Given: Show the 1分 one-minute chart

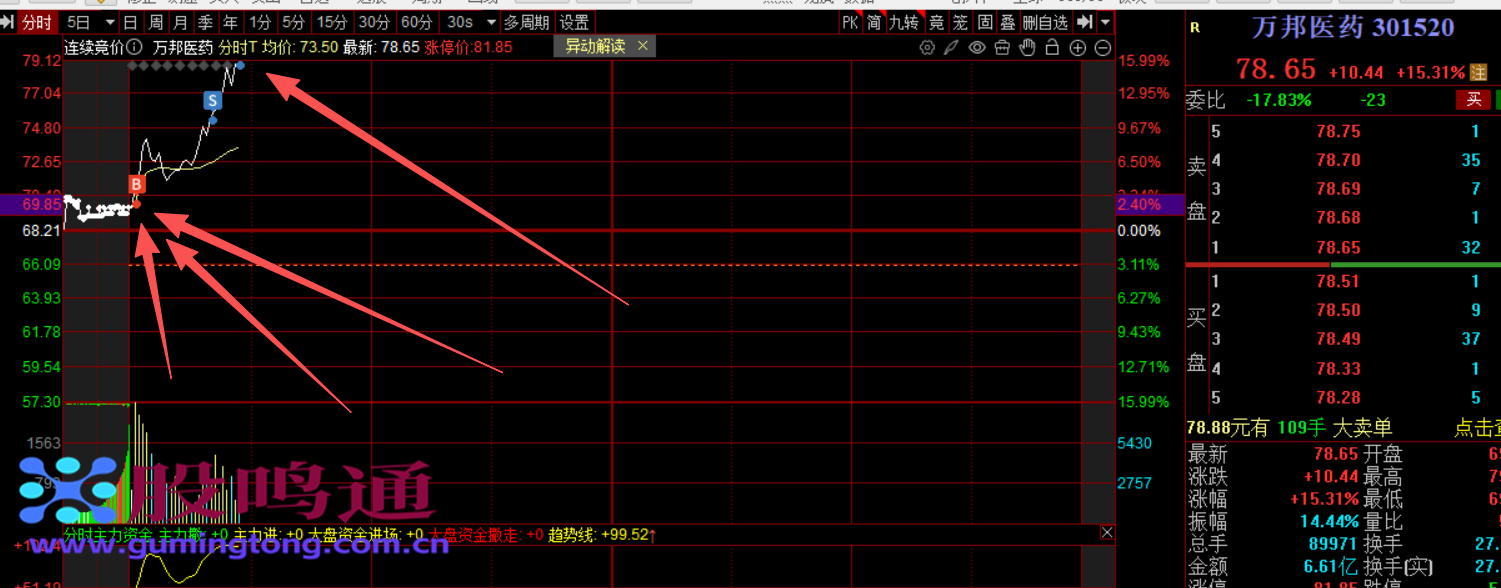Looking at the screenshot, I should click(x=260, y=22).
